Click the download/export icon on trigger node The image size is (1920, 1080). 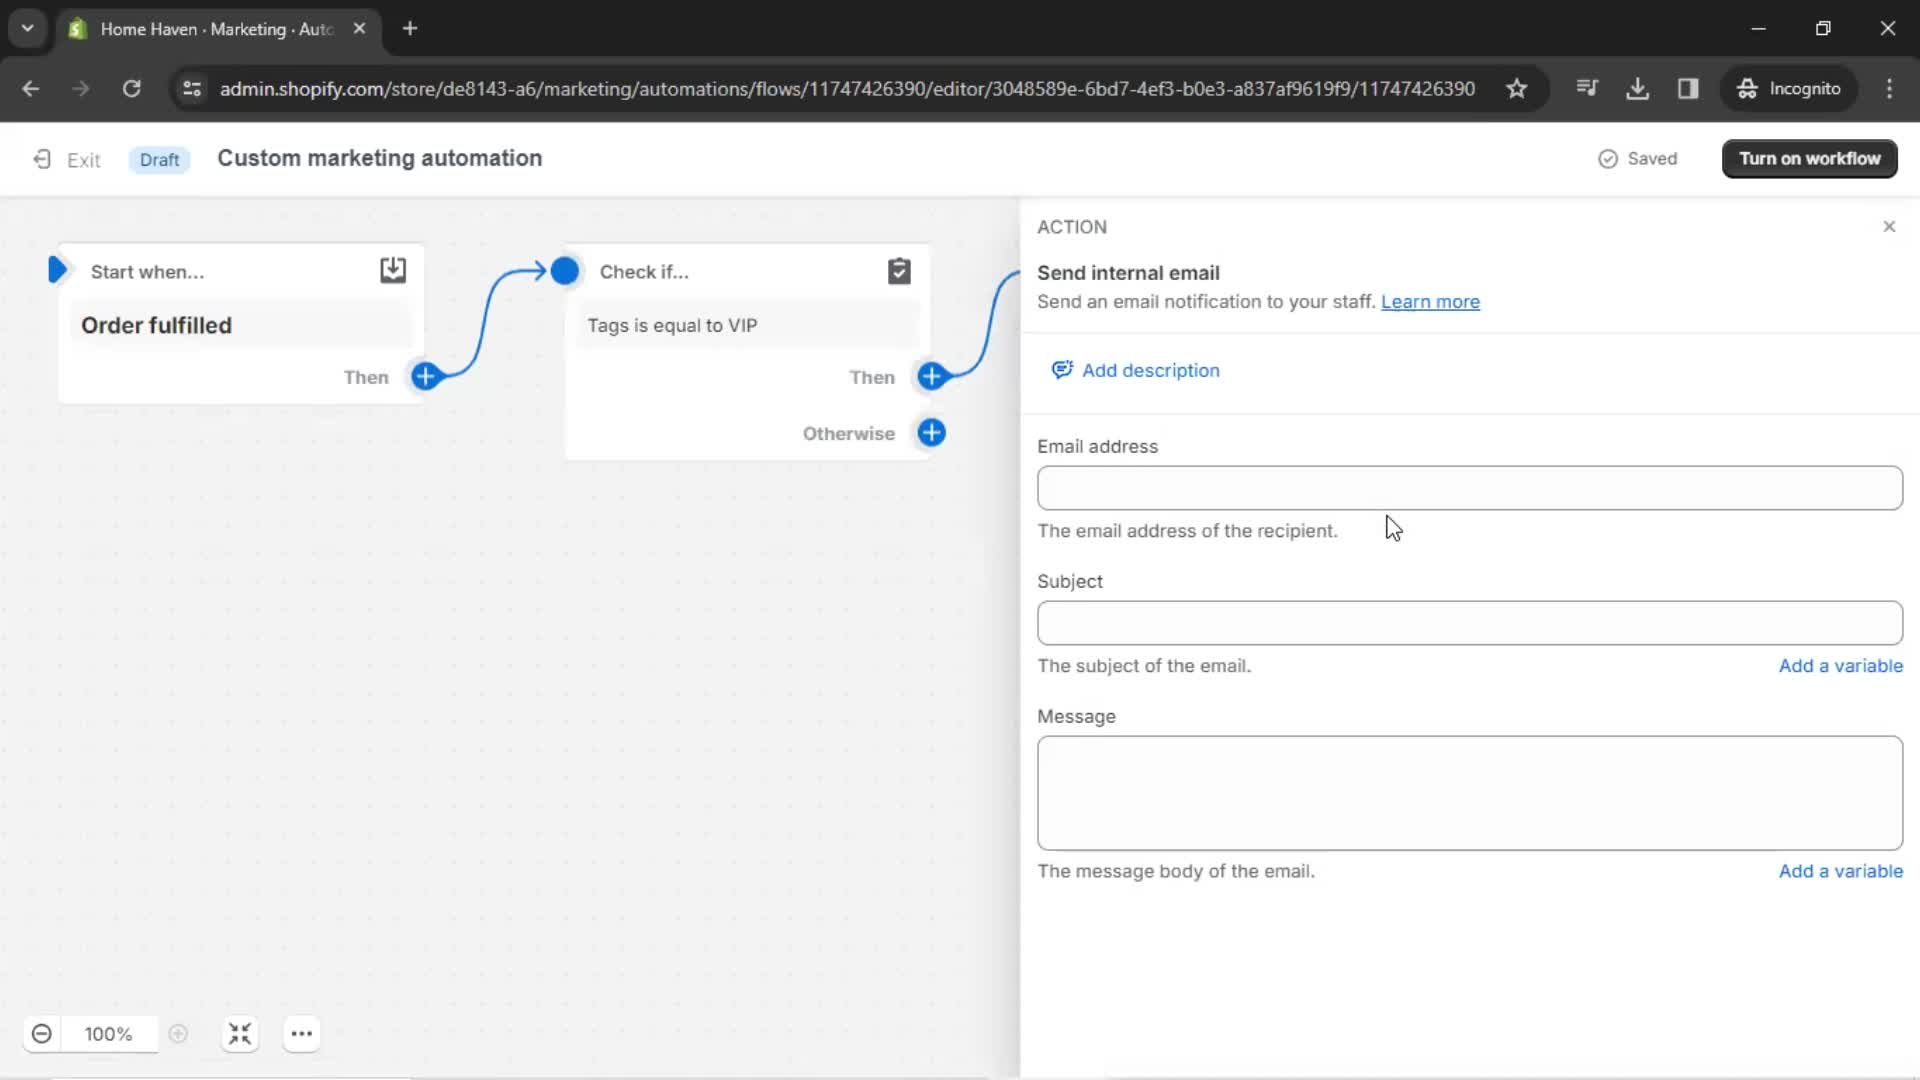pos(393,270)
